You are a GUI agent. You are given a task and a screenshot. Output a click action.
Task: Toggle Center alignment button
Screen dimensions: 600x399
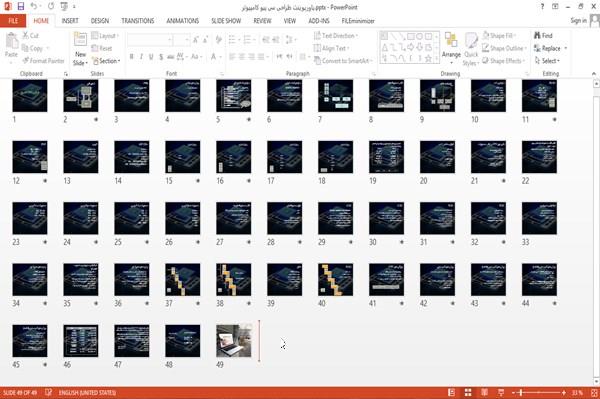[242, 57]
